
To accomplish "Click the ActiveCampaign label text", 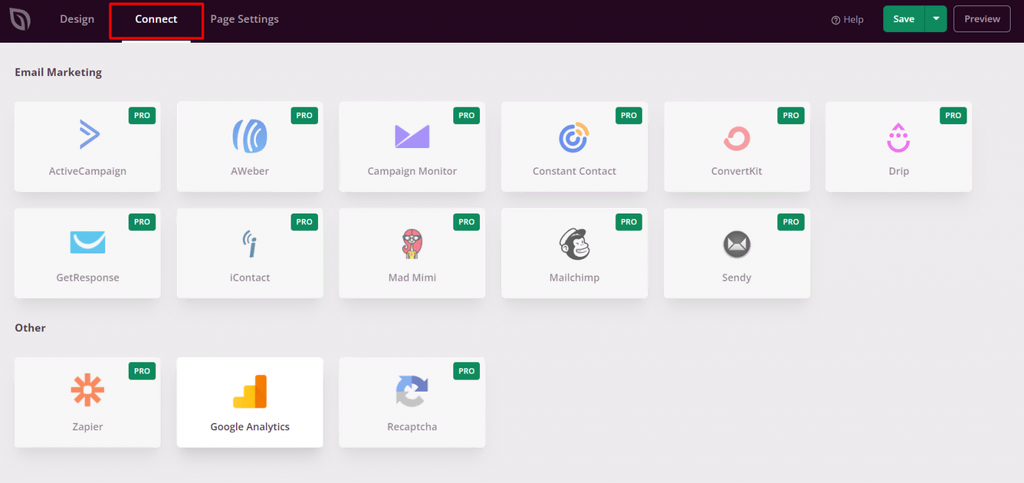I will (x=88, y=172).
